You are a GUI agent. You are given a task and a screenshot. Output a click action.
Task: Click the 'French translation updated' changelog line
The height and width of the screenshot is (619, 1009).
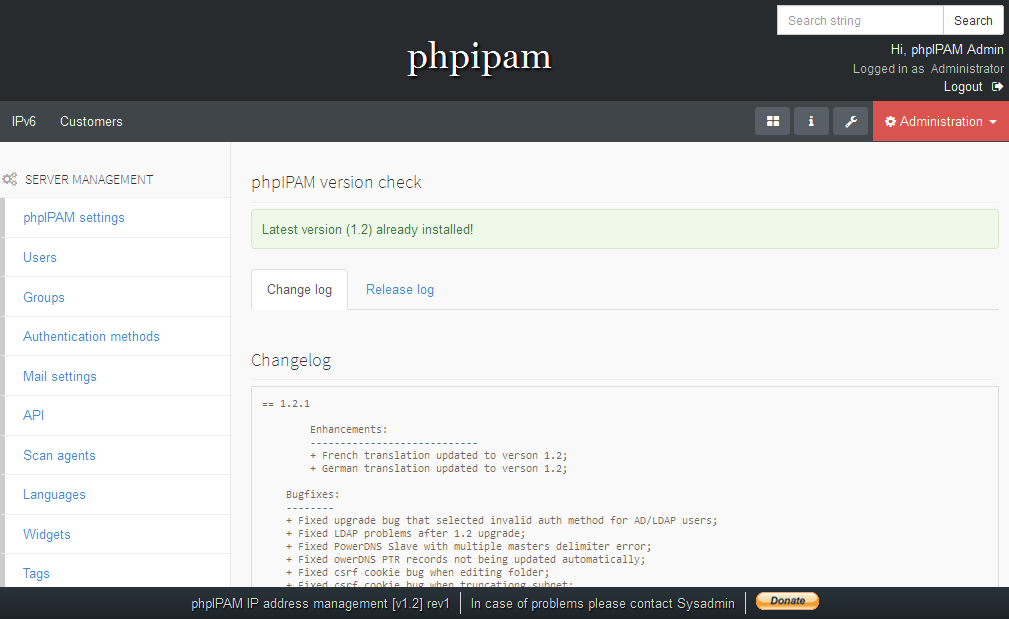point(438,456)
